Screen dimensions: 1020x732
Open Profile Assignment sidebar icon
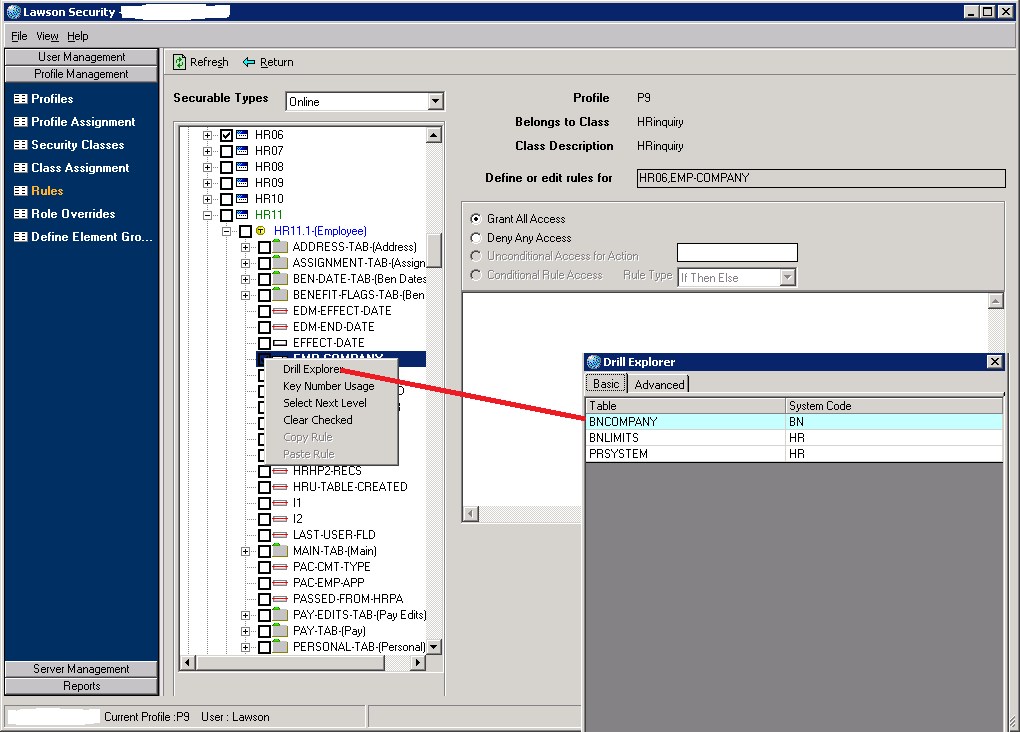point(21,122)
